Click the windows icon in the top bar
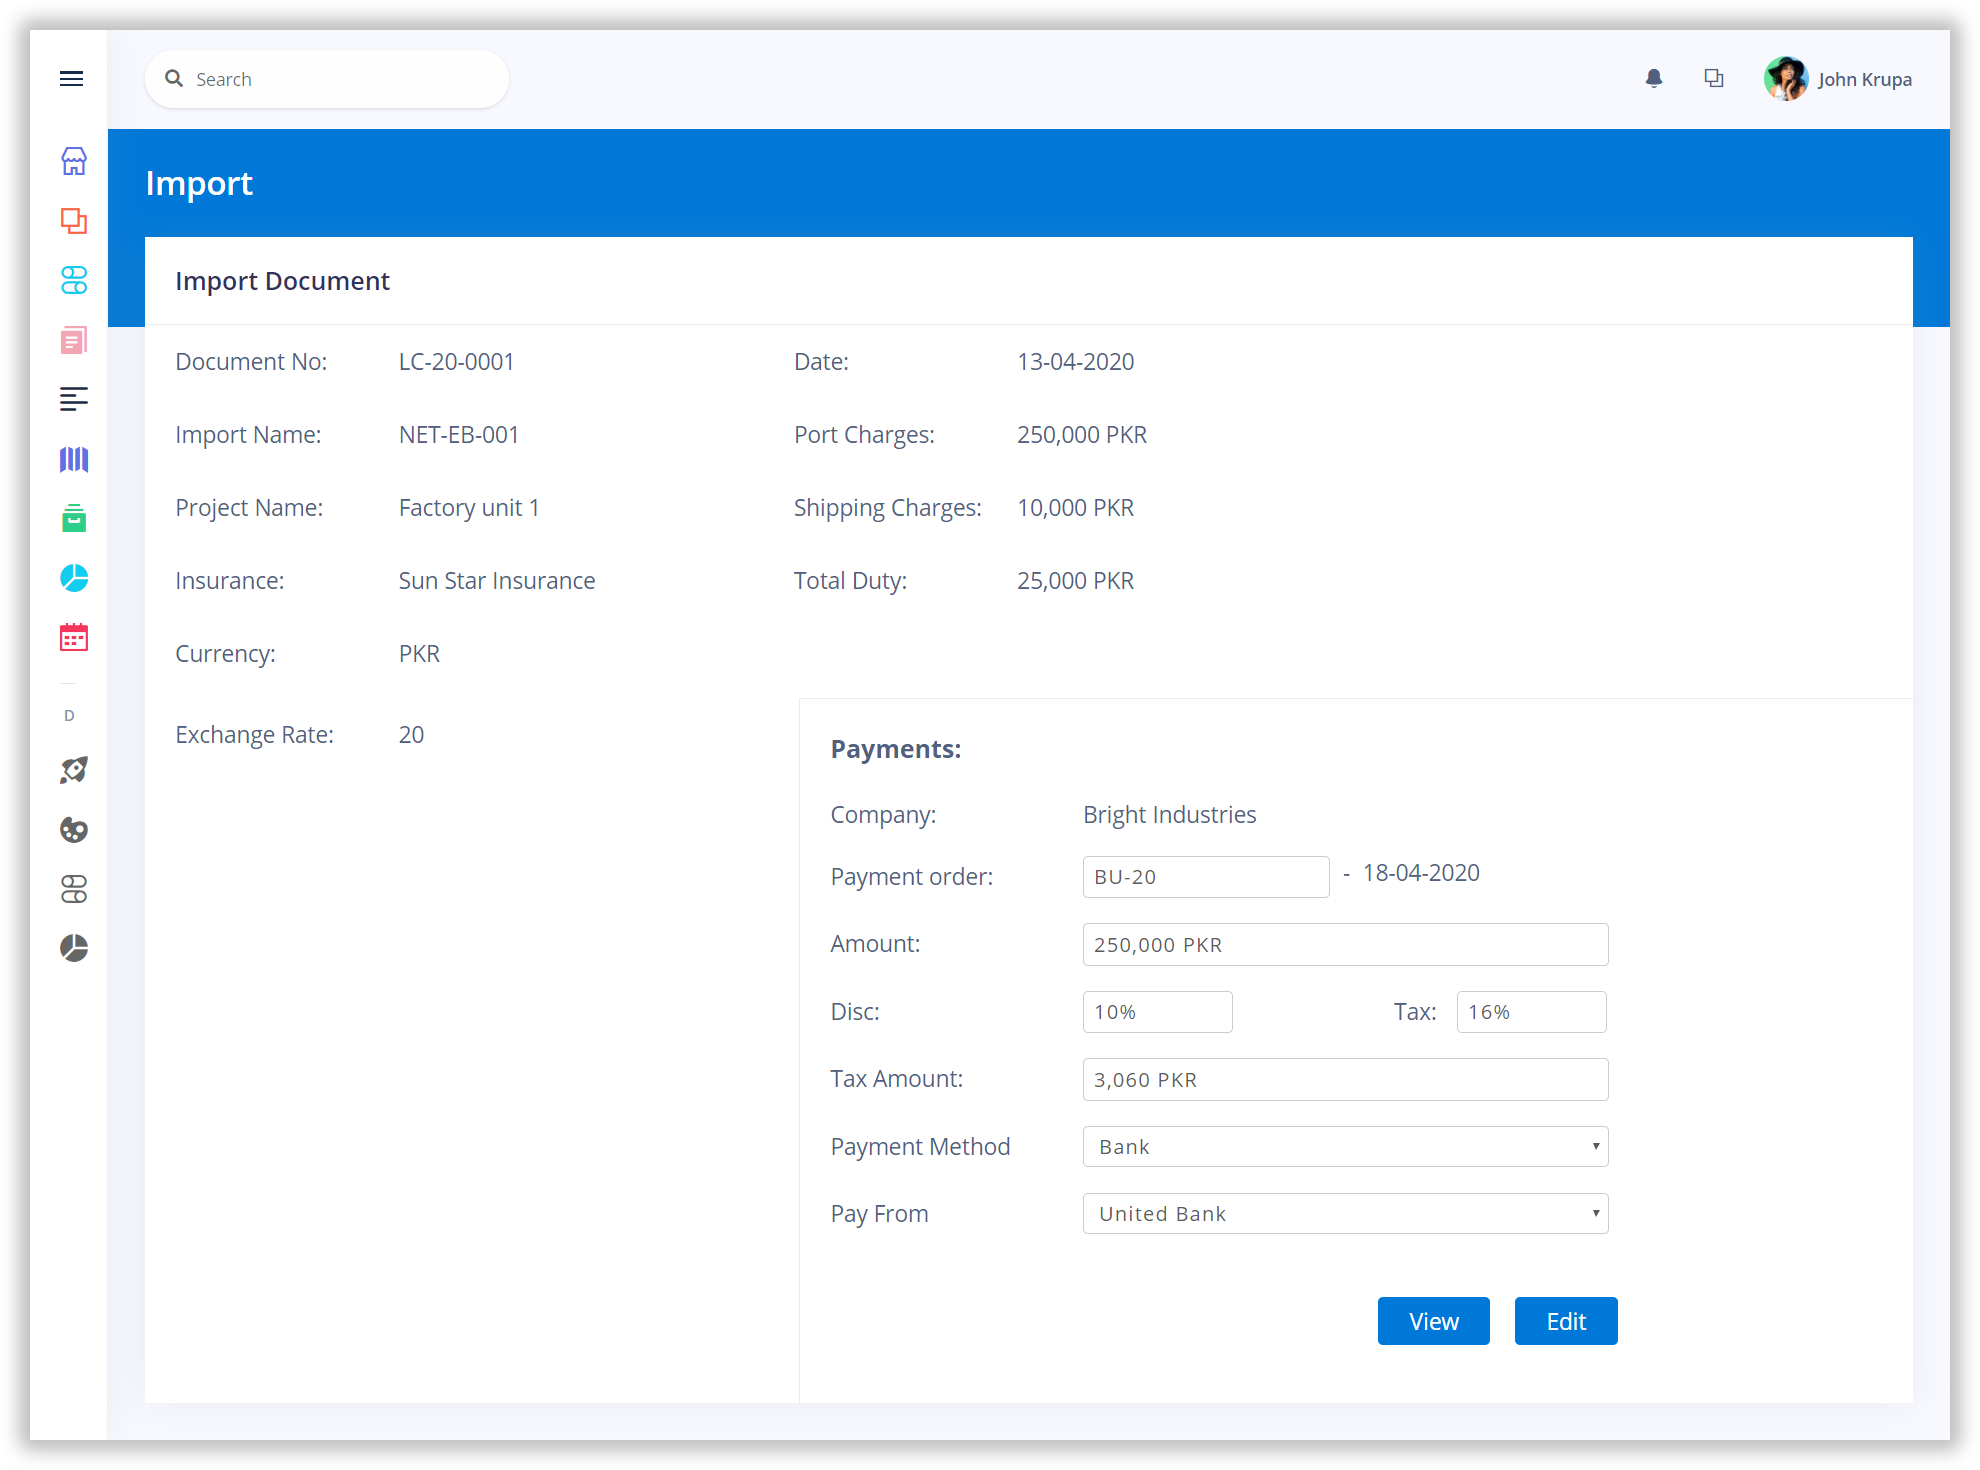This screenshot has height=1470, width=1980. pyautogui.click(x=1714, y=79)
